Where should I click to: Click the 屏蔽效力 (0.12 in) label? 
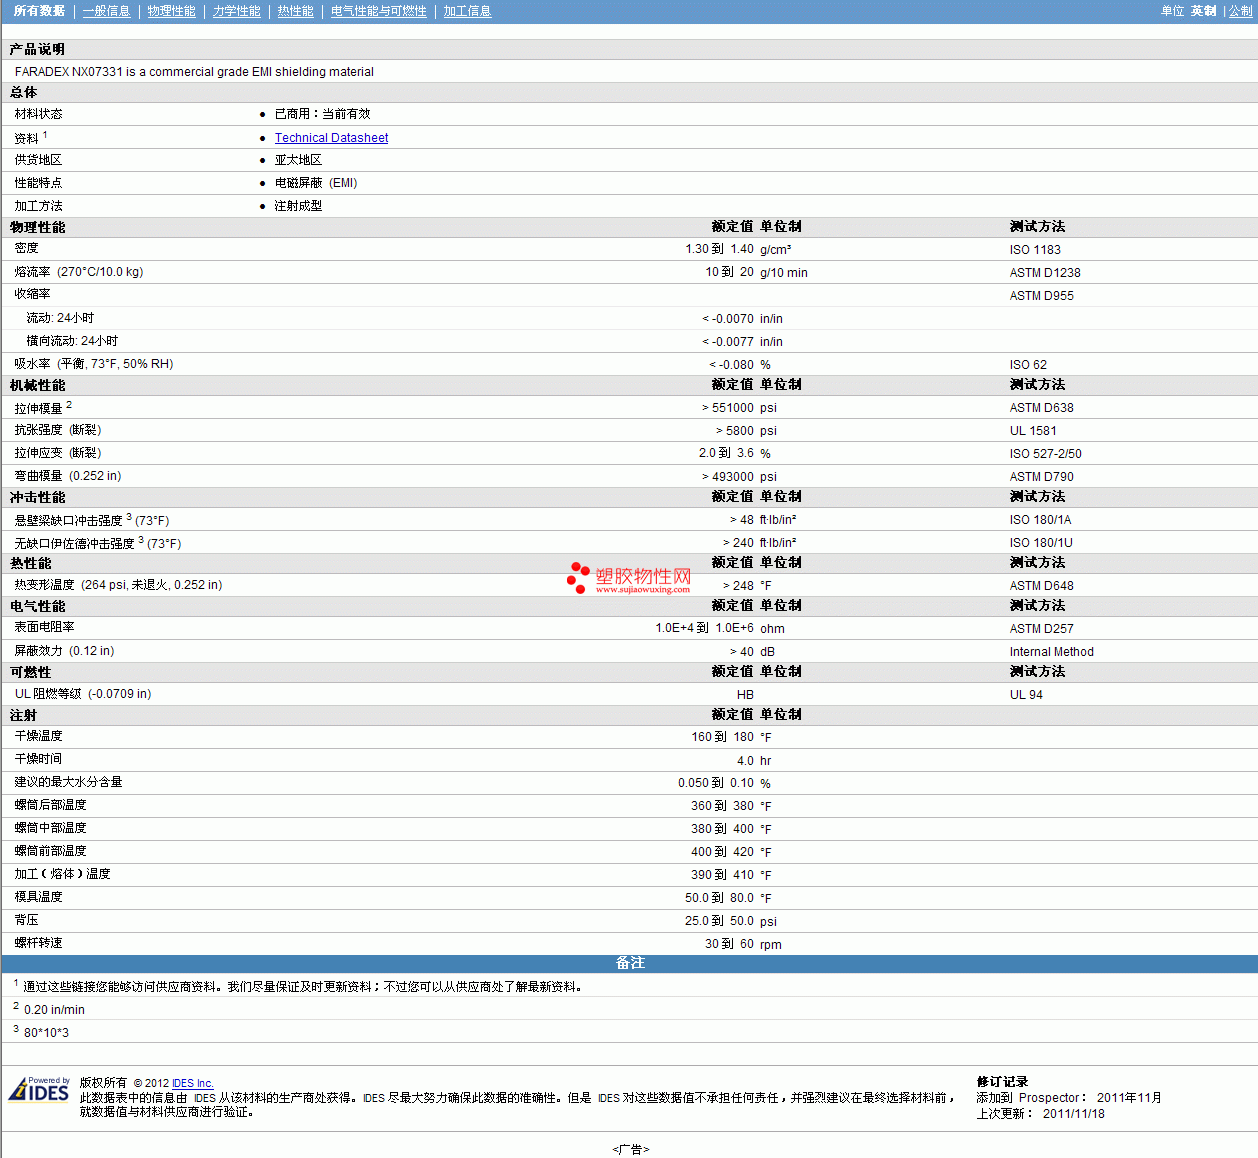64,651
